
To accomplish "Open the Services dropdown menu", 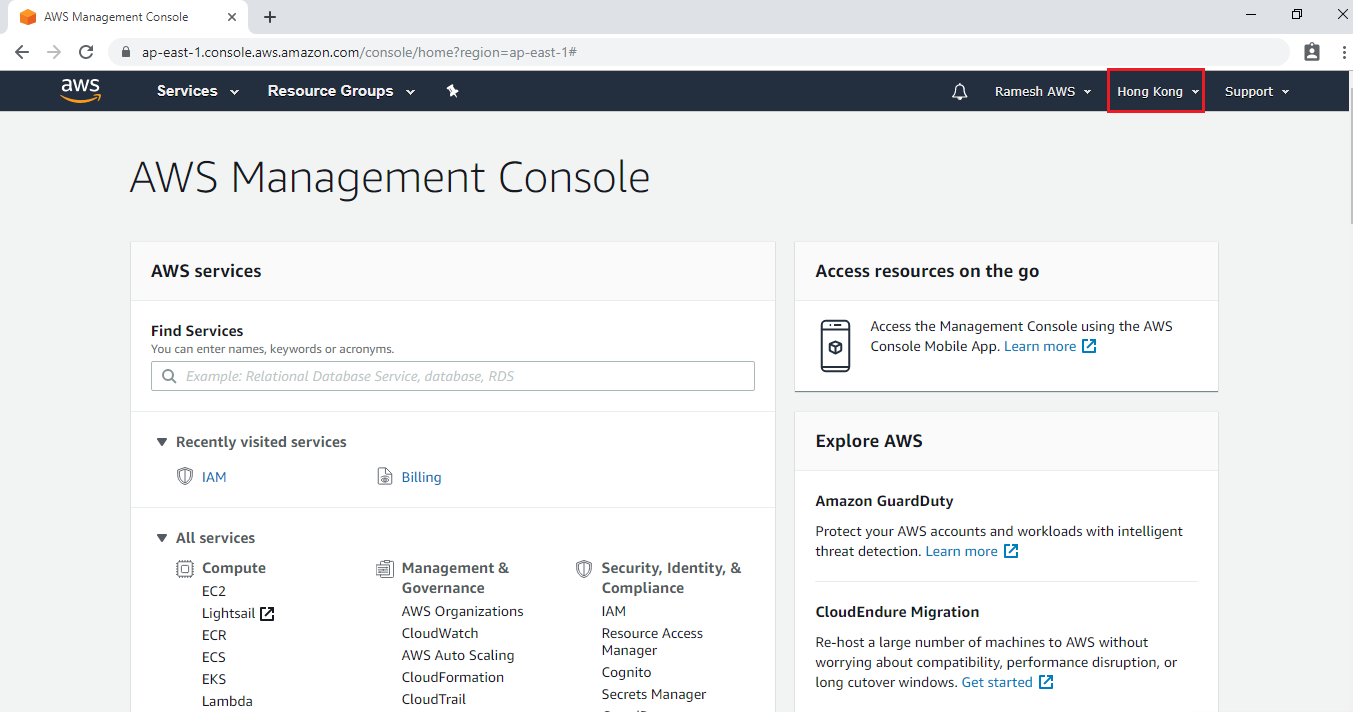I will 198,91.
